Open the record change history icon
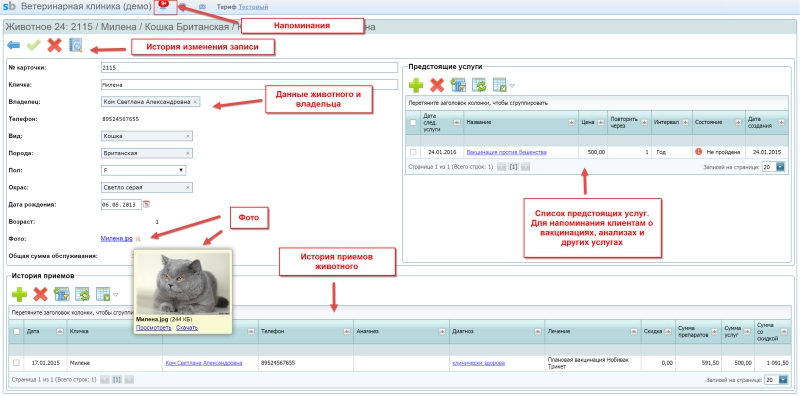Viewport: 800px width, 396px height. tap(76, 46)
